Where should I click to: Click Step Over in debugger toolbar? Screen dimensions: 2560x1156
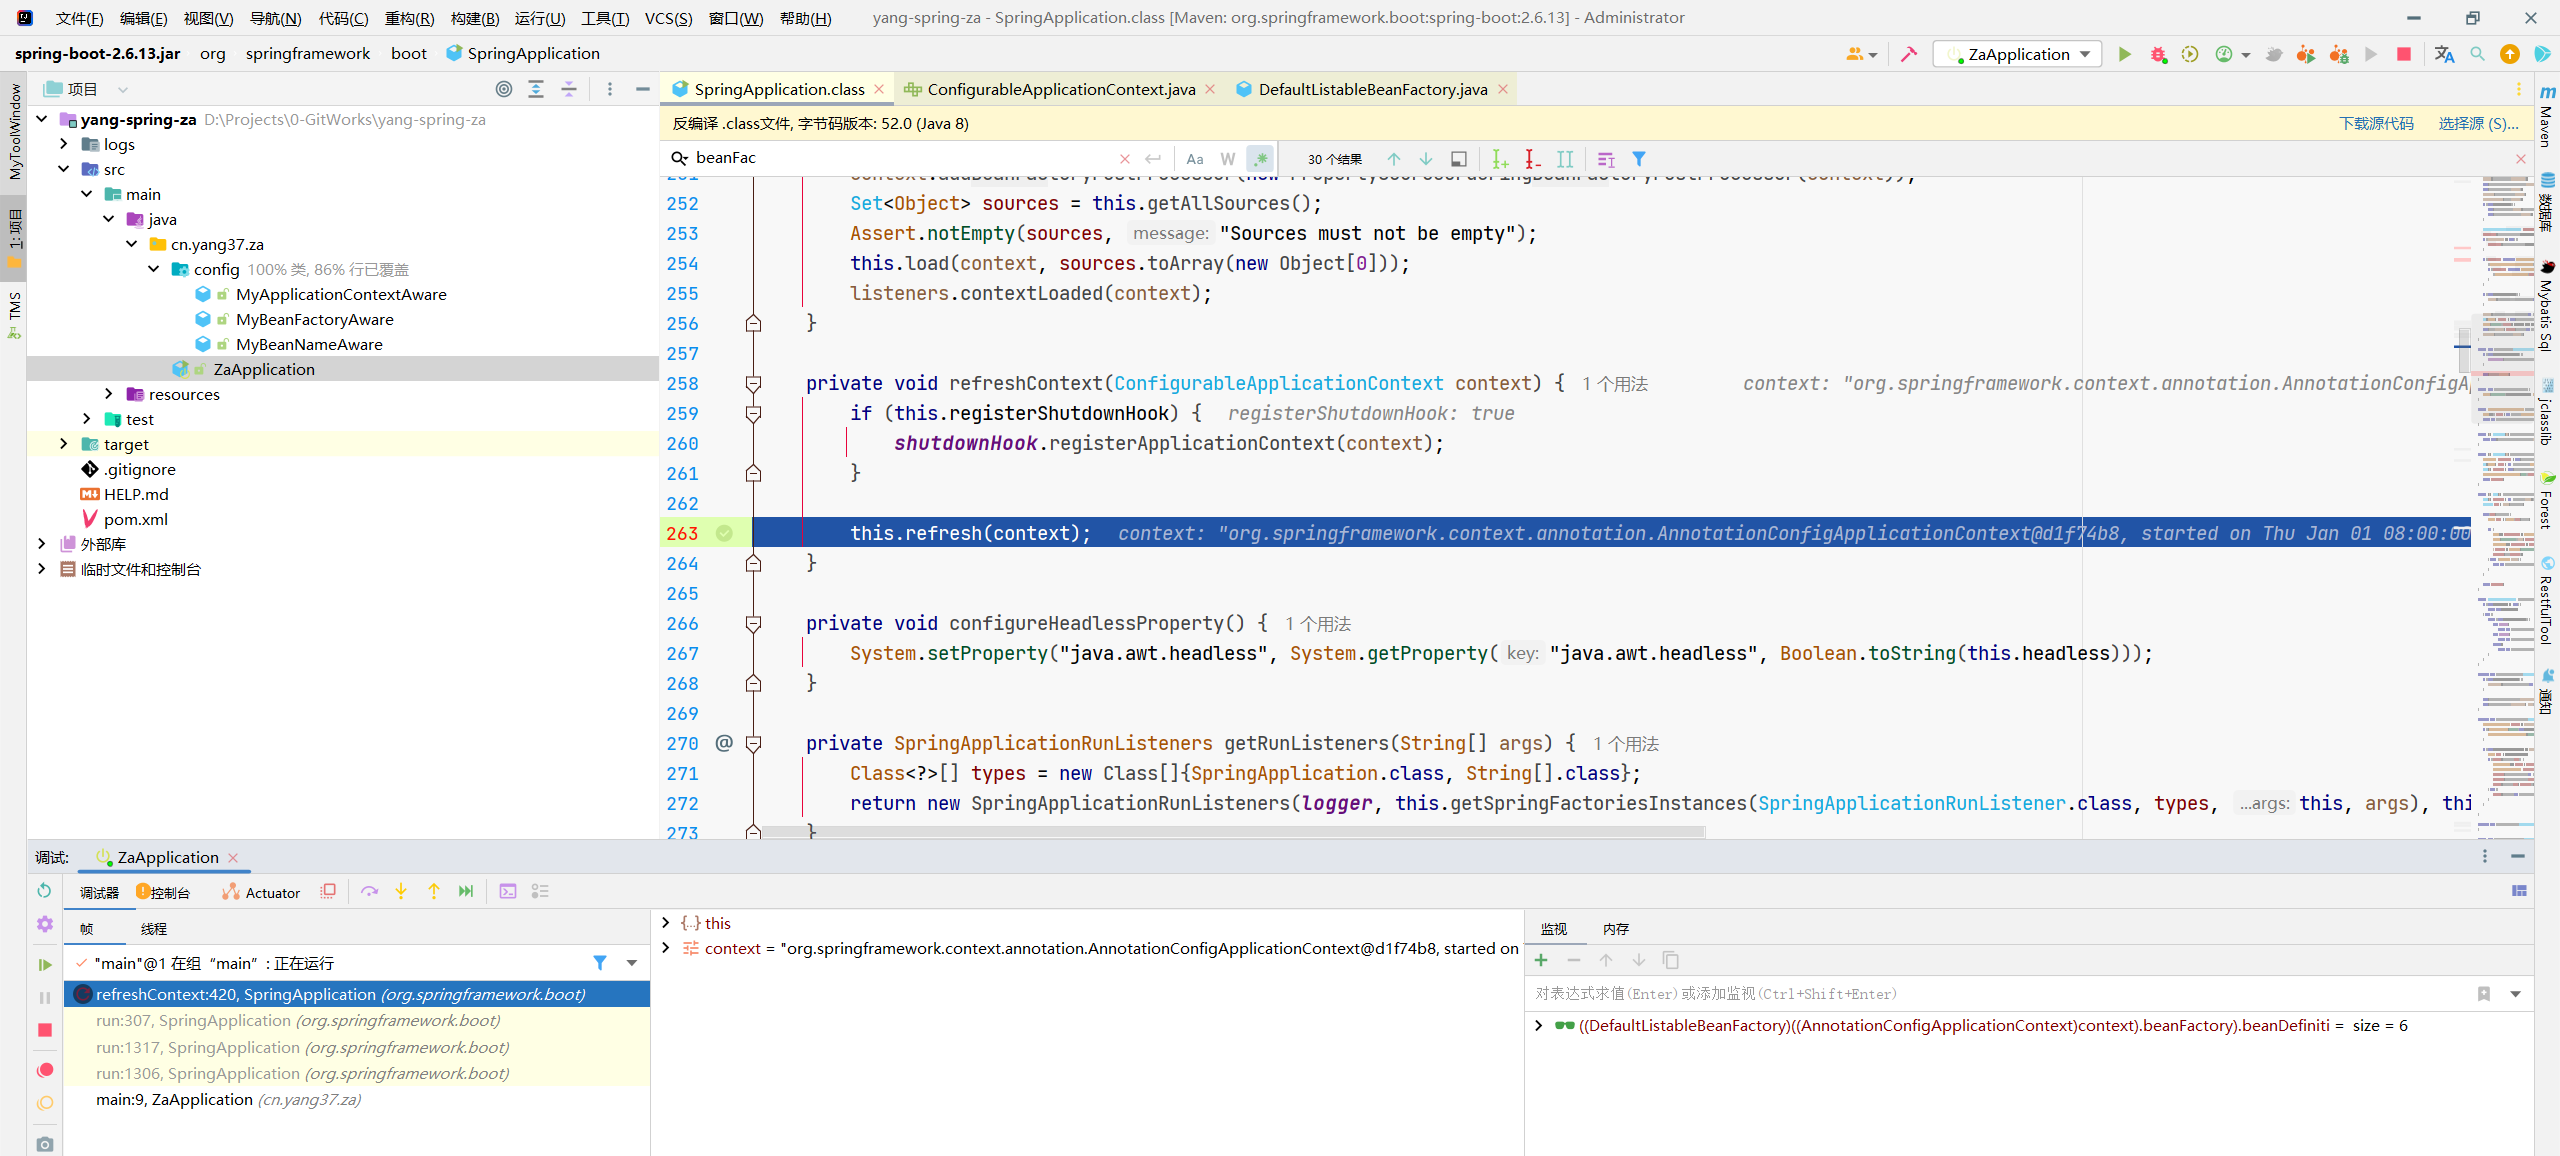[369, 891]
